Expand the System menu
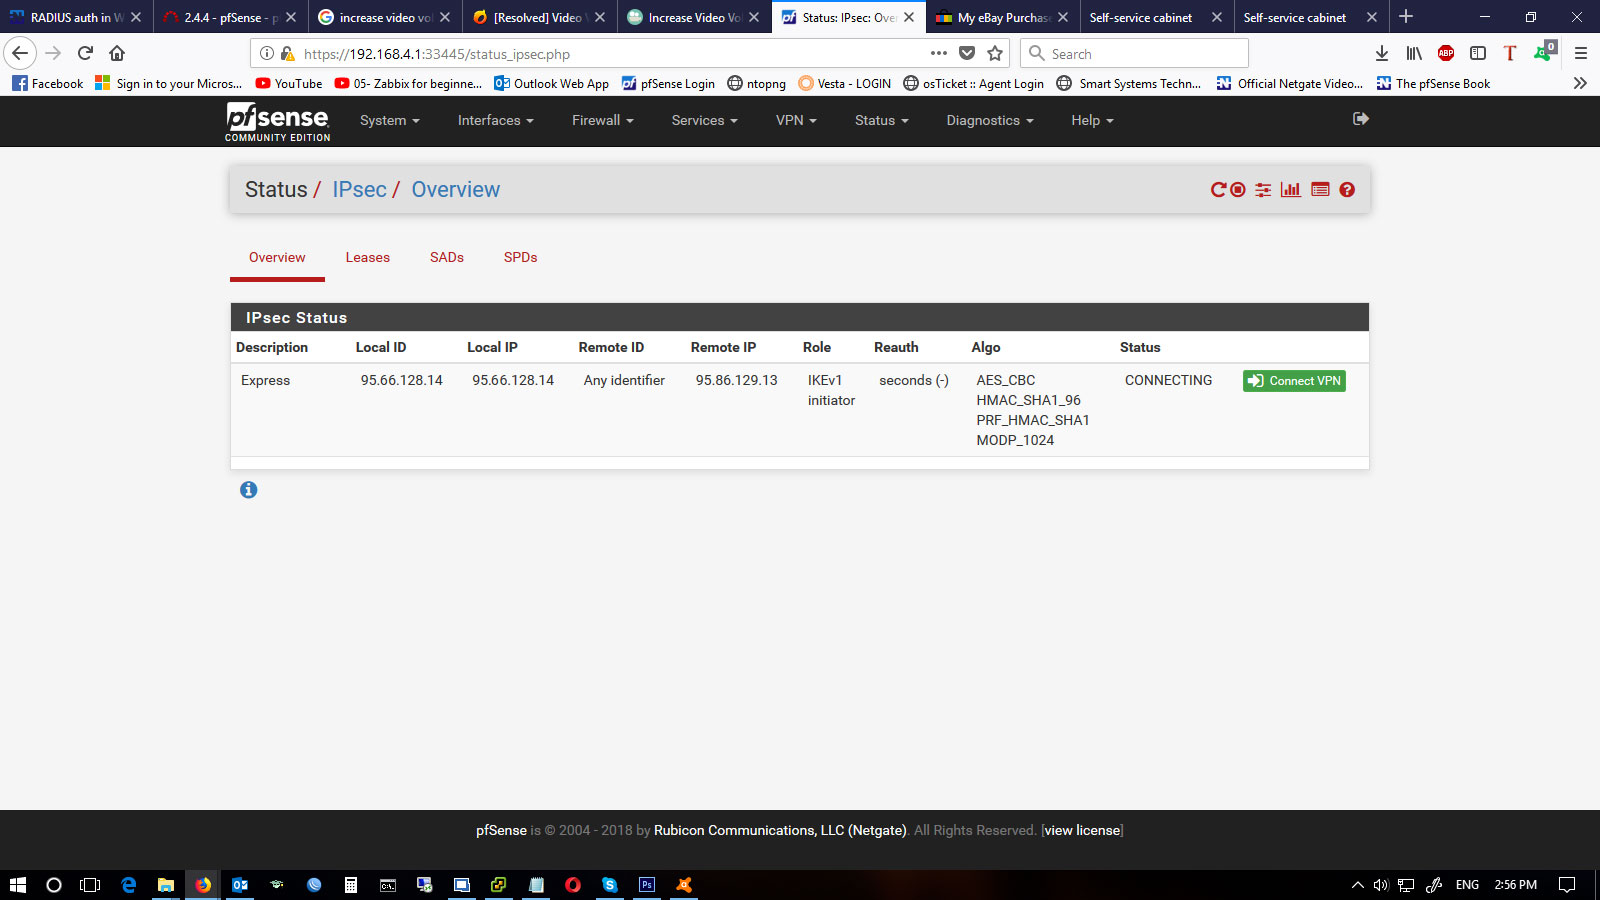 click(389, 120)
